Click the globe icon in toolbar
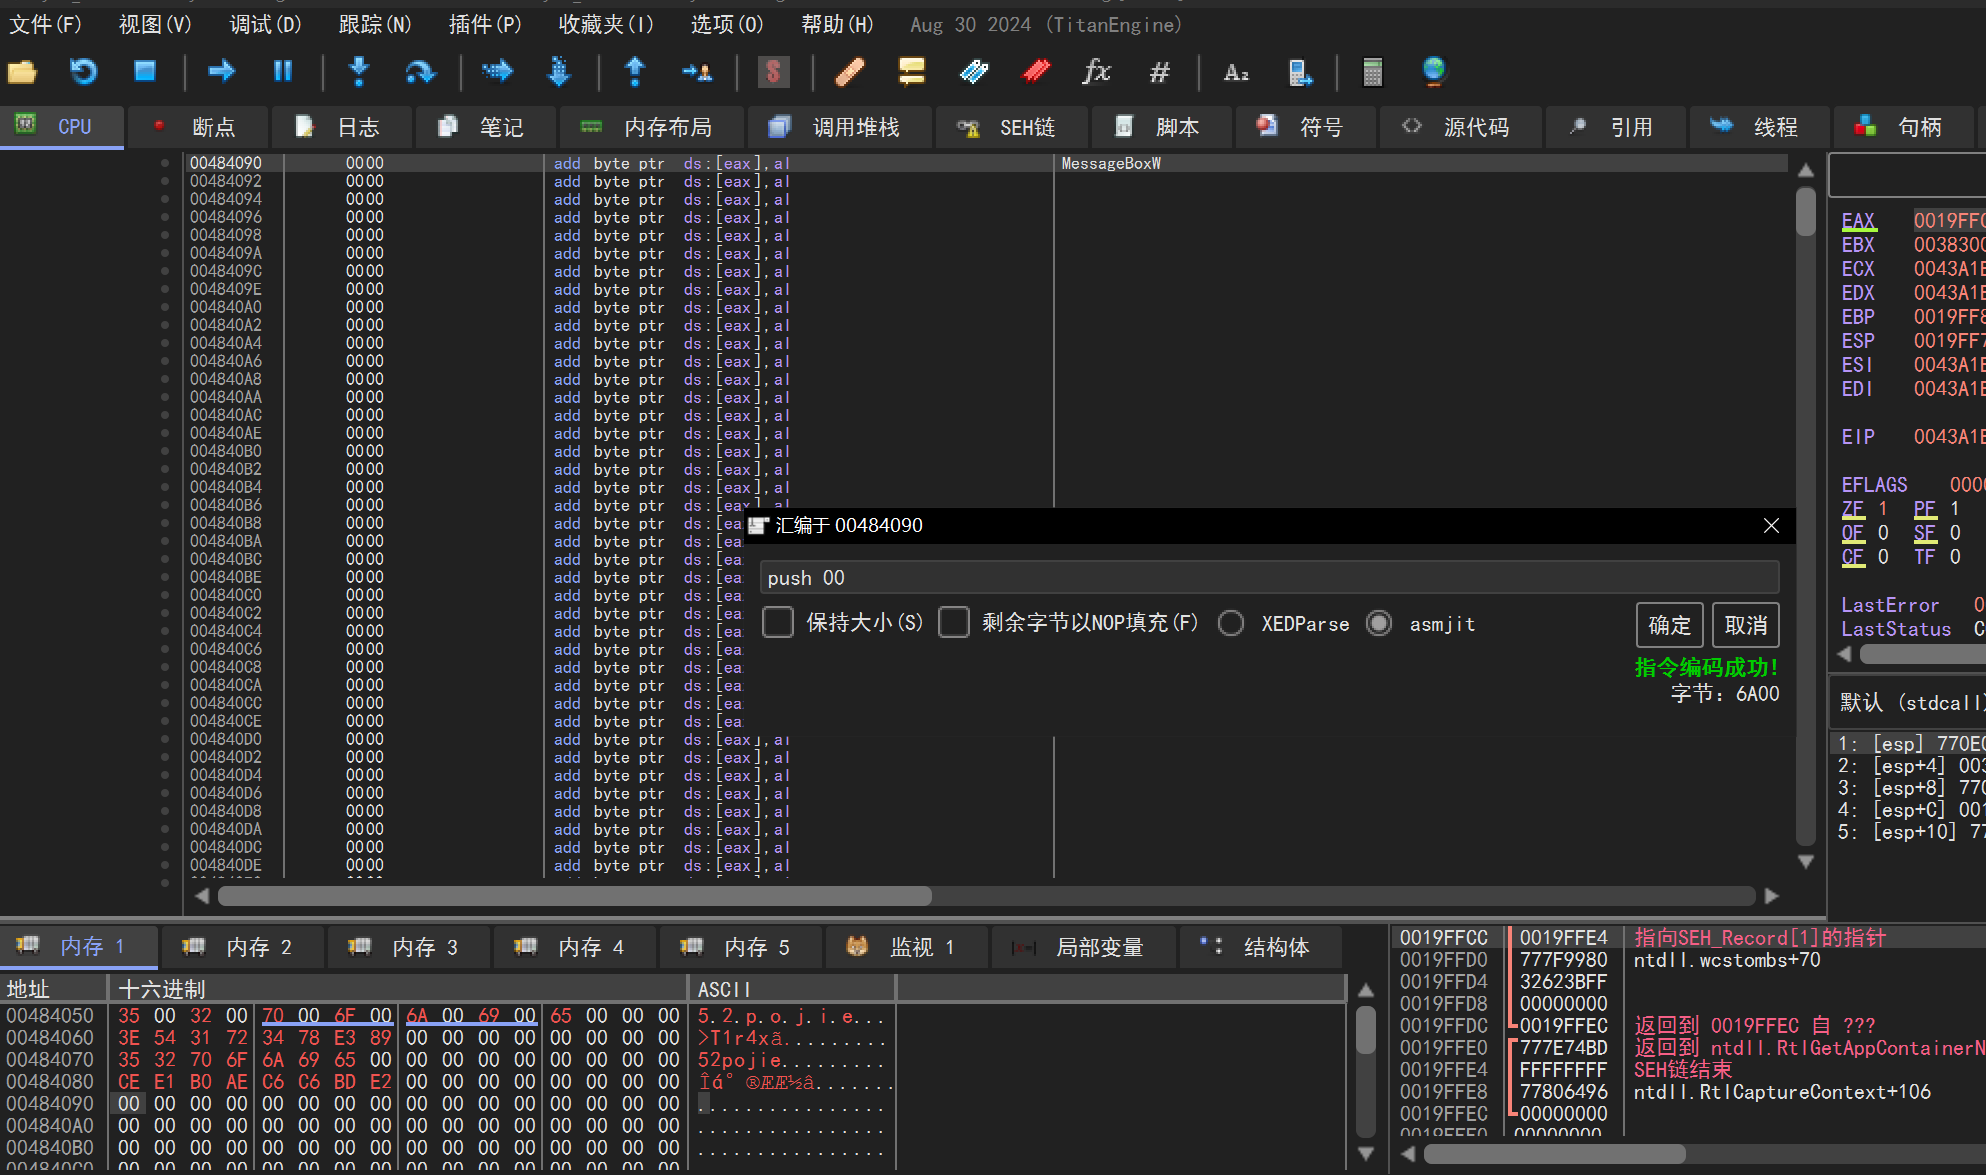Viewport: 1986px width, 1175px height. [1434, 72]
